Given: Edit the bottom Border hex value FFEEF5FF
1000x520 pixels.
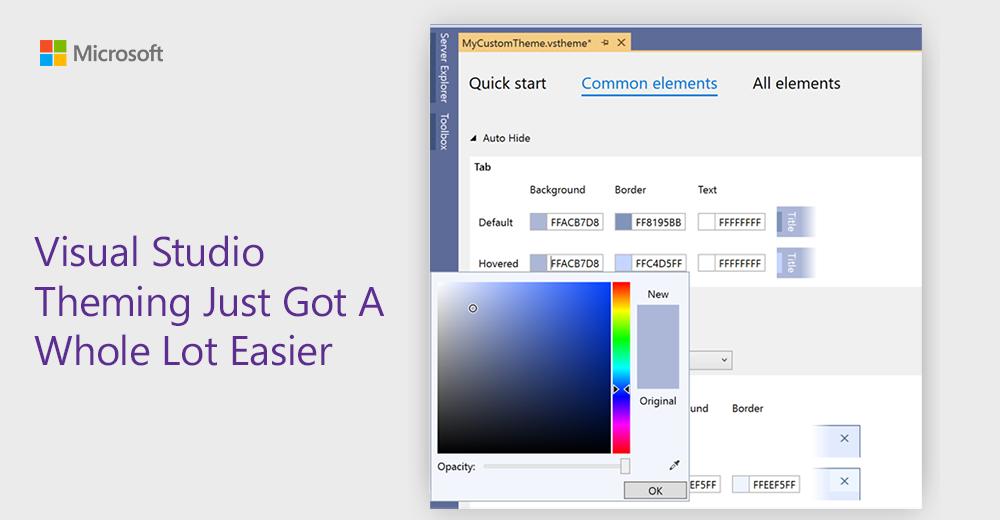Looking at the screenshot, I should coord(774,484).
